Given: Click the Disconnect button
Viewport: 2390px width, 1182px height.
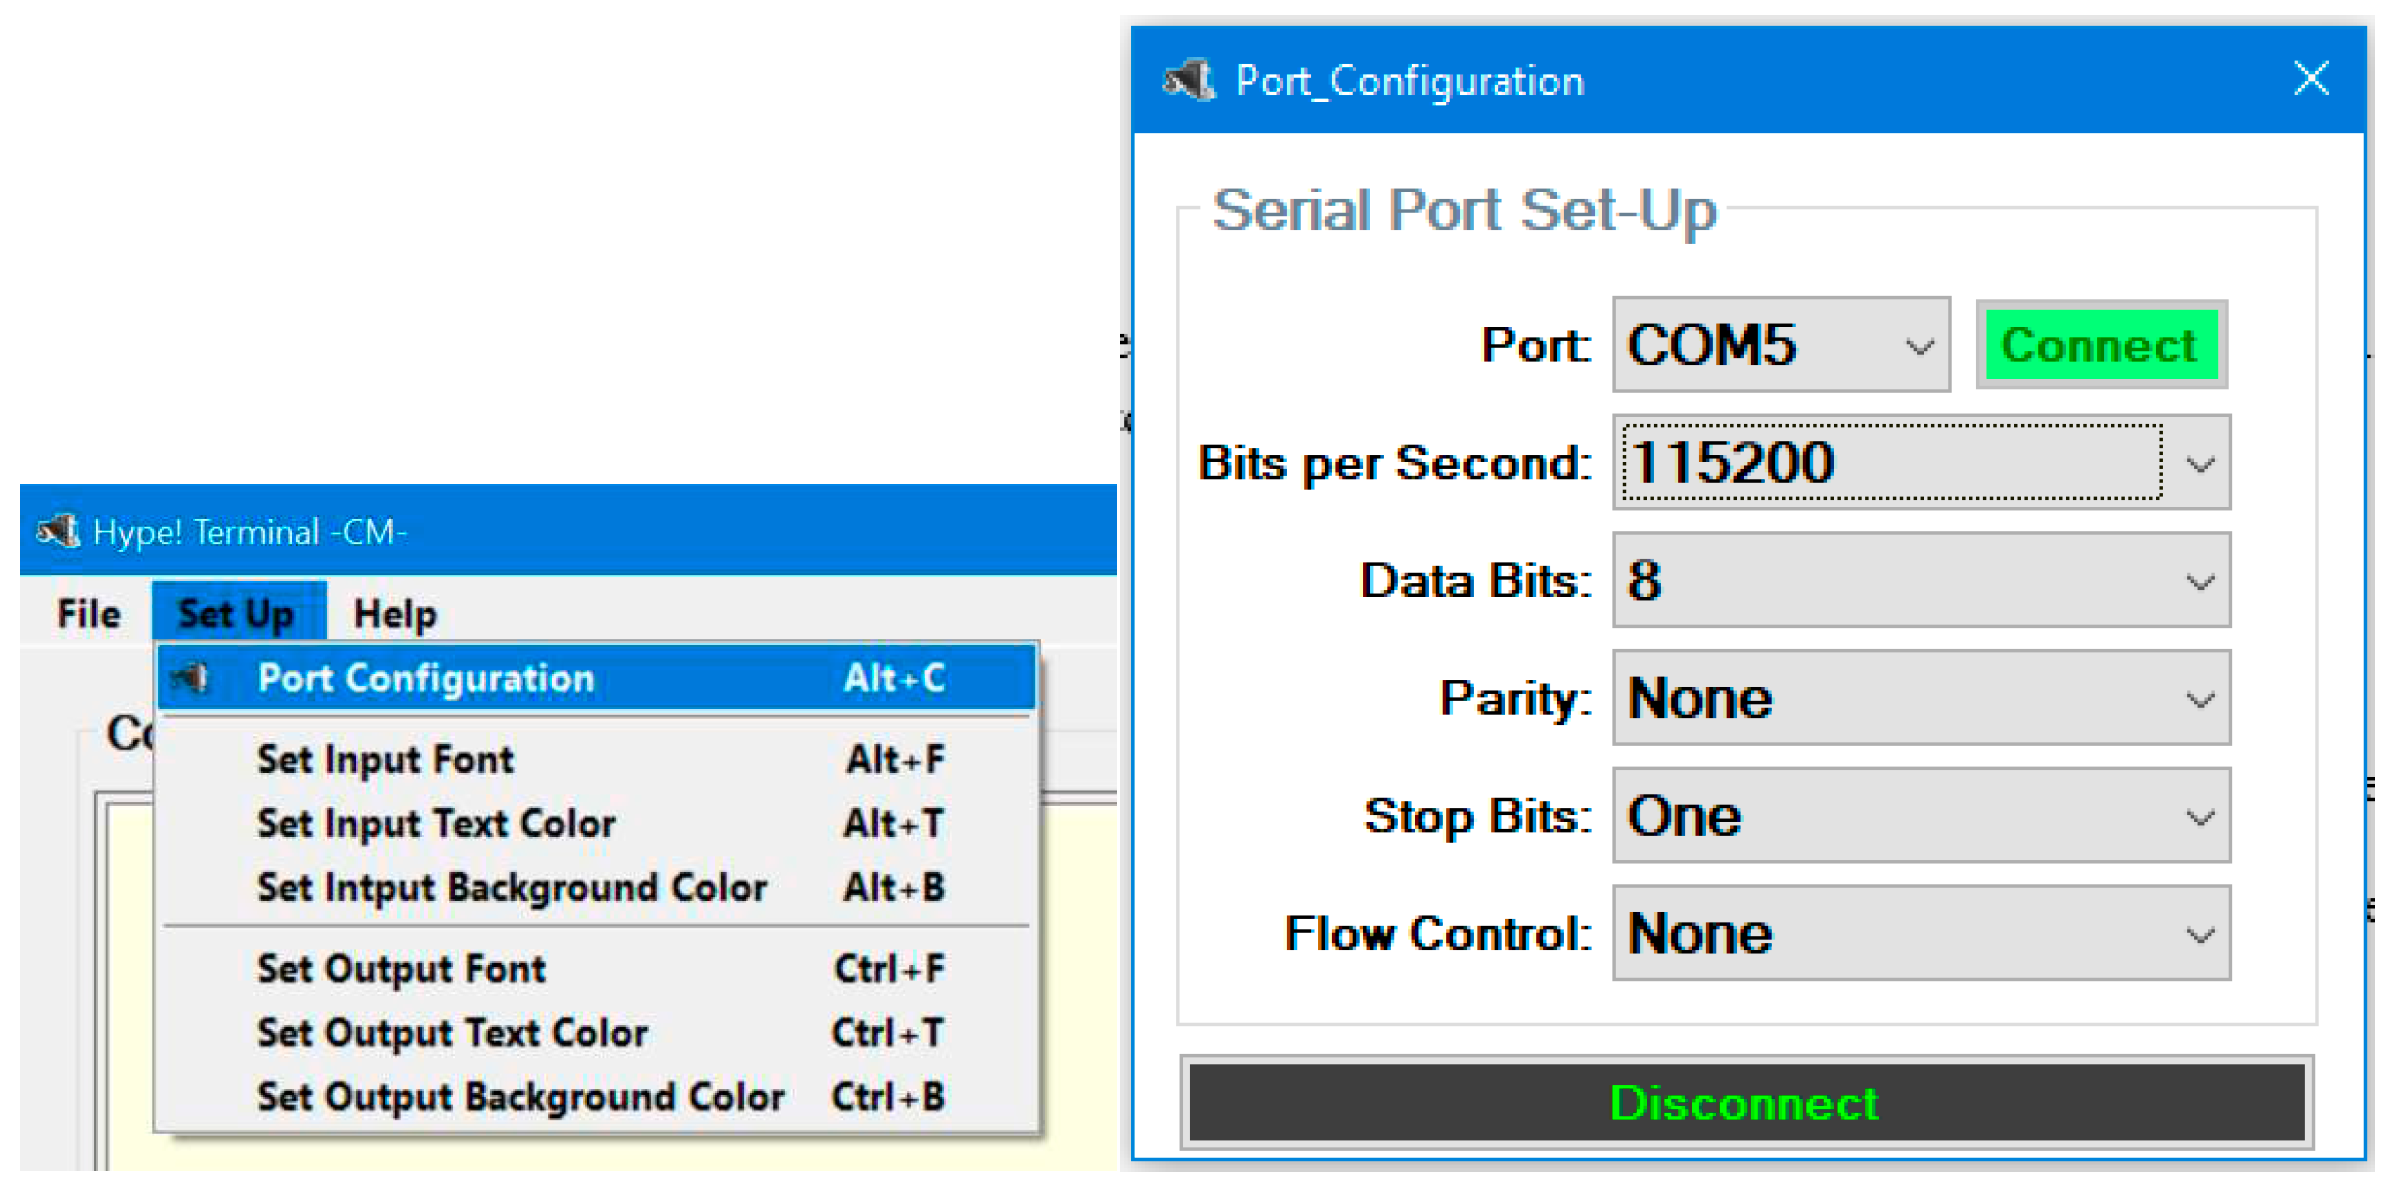Looking at the screenshot, I should (x=1744, y=1104).
